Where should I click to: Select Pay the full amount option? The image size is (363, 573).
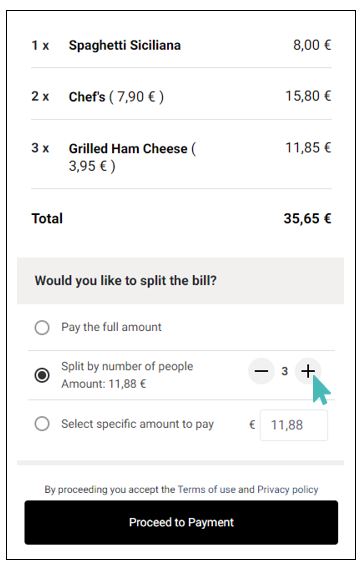tap(42, 327)
